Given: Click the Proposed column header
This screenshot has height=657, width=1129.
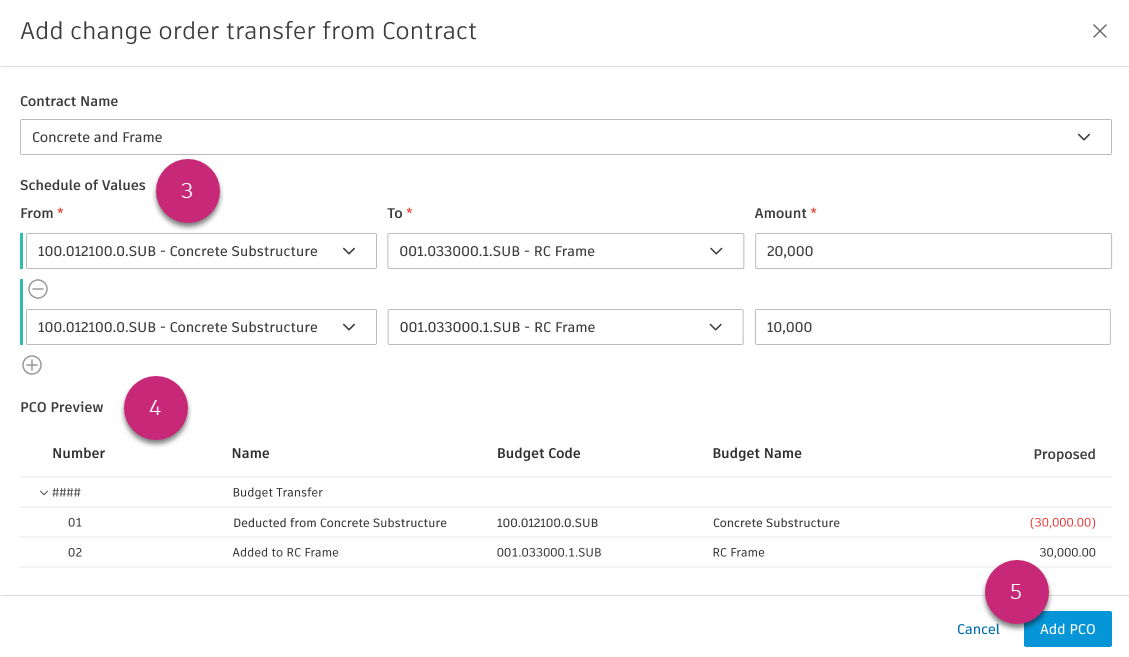Looking at the screenshot, I should [x=1064, y=454].
